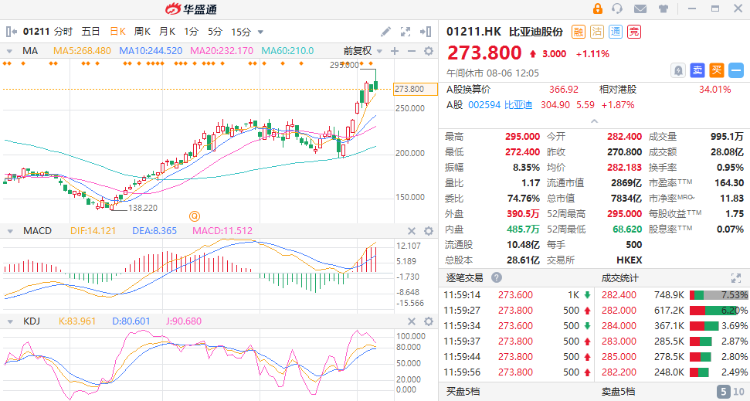This screenshot has height=401, width=750.
Task: Close the KDJ indicator panel
Action: pos(411,322)
